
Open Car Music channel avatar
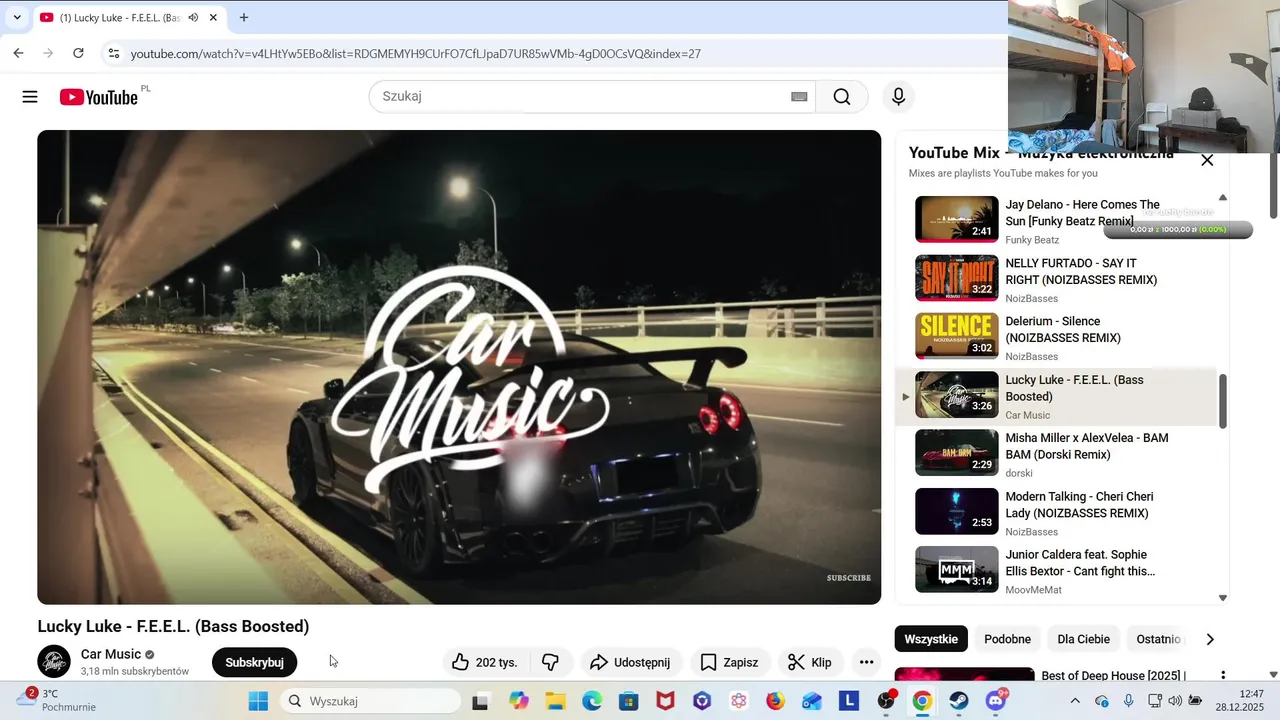(54, 662)
